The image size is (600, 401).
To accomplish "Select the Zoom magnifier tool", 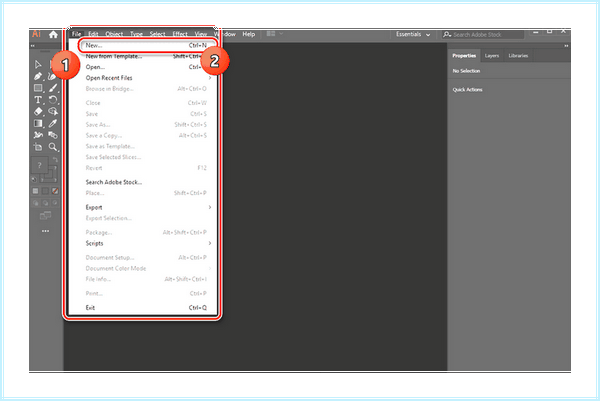I will (53, 147).
